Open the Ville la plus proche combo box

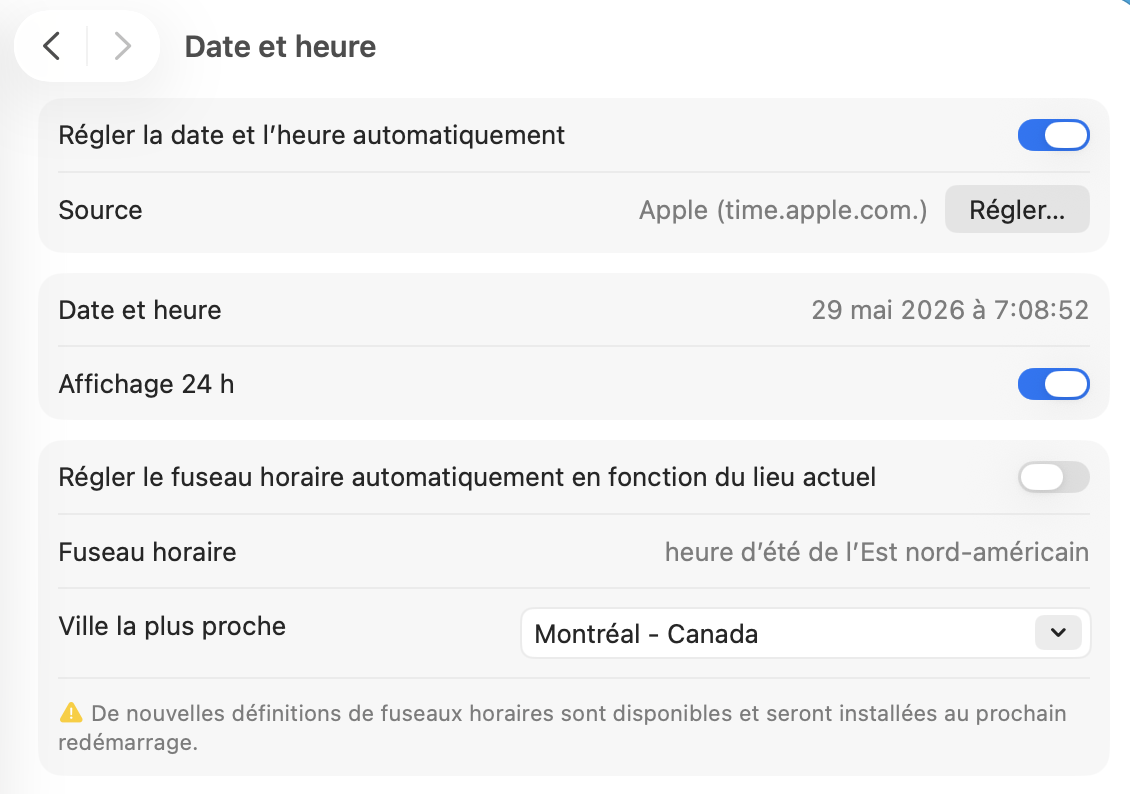(806, 633)
